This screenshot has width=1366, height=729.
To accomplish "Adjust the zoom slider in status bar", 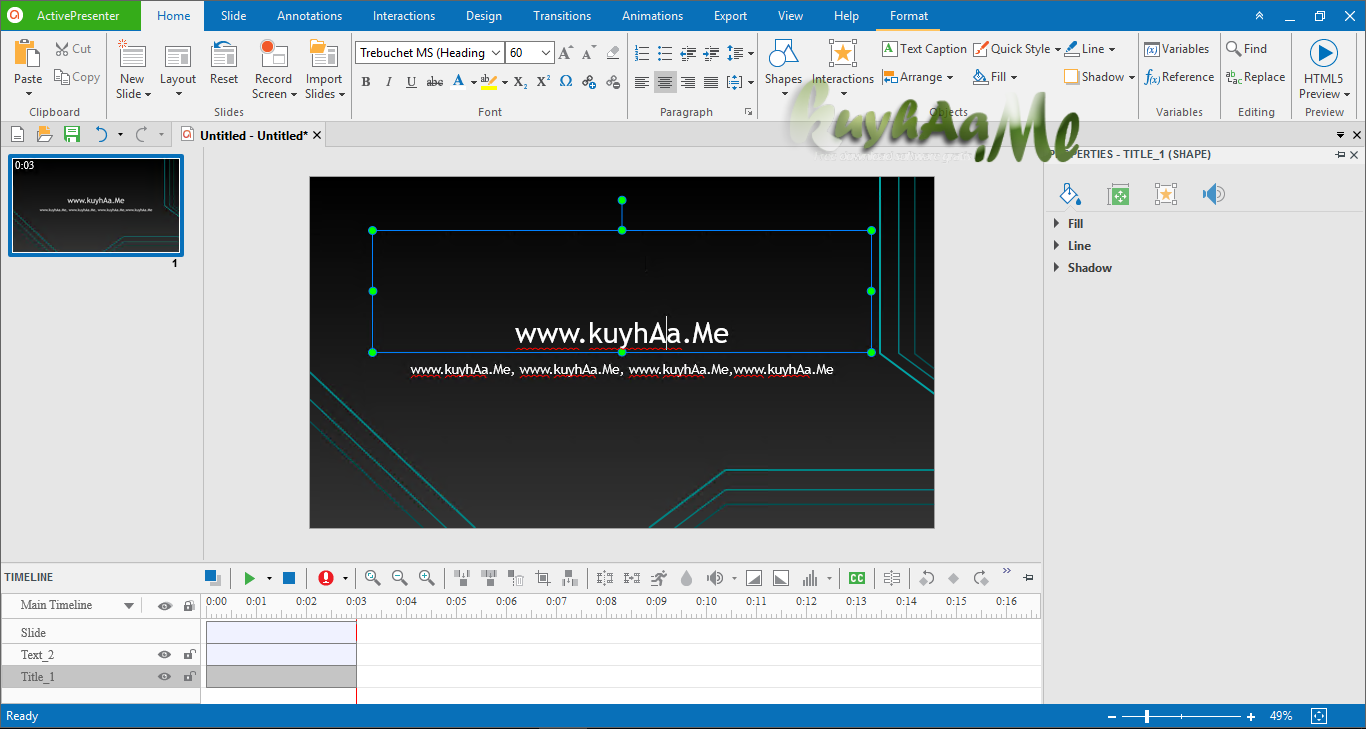I will coord(1147,716).
